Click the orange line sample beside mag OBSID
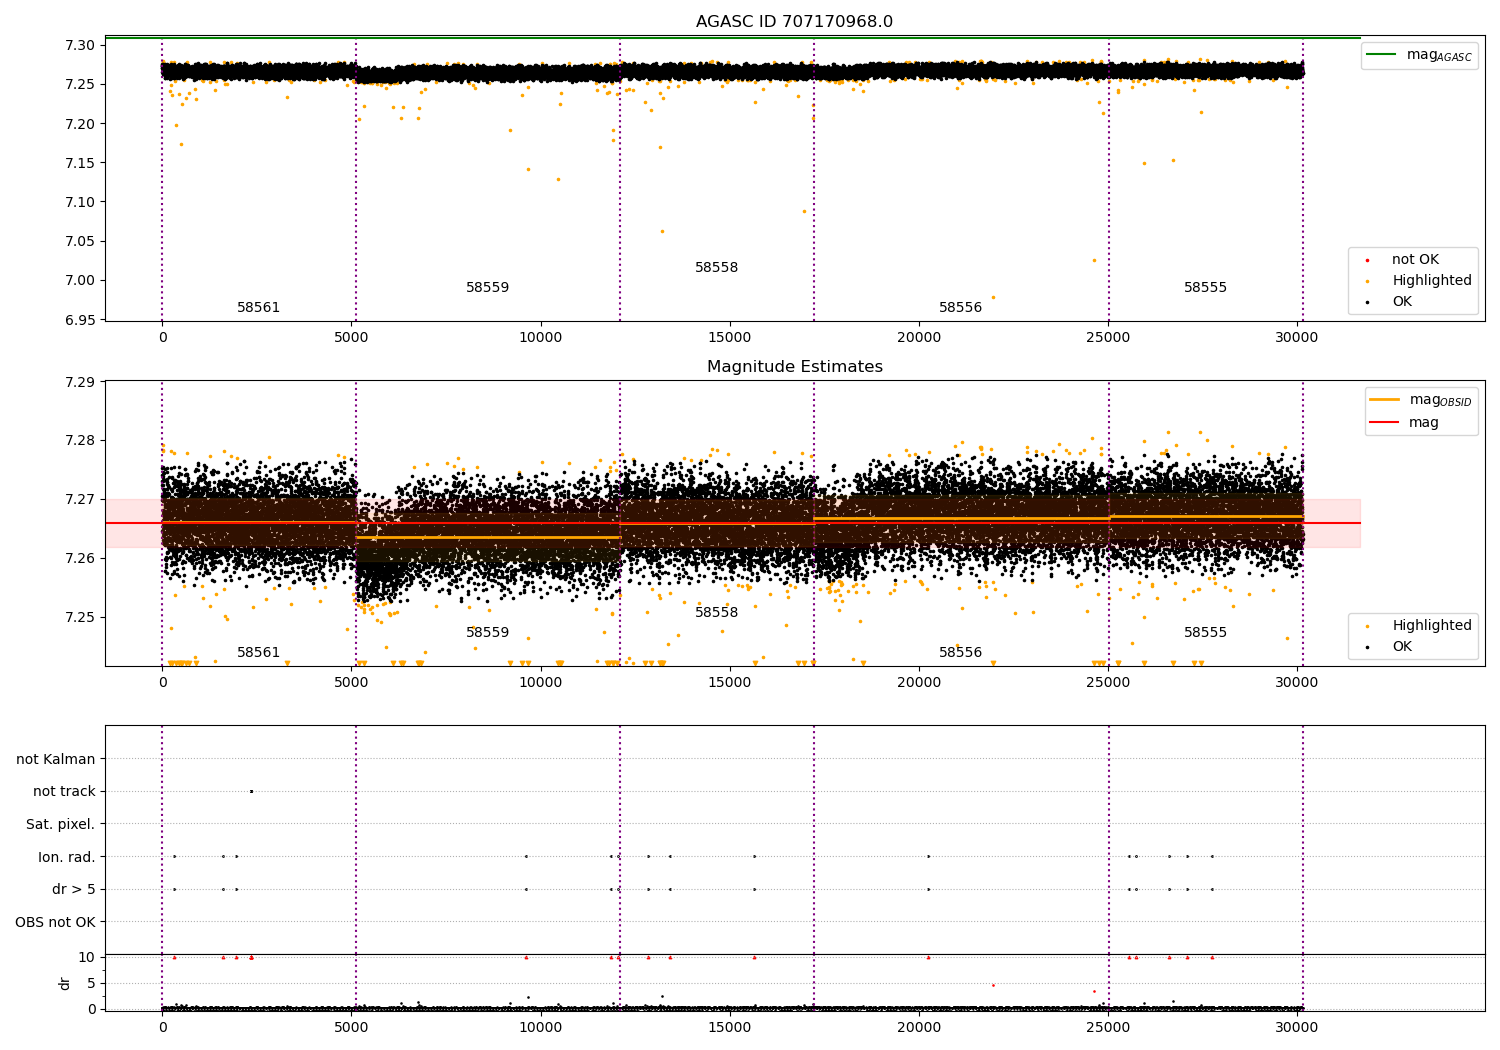1500x1050 pixels. (1384, 400)
